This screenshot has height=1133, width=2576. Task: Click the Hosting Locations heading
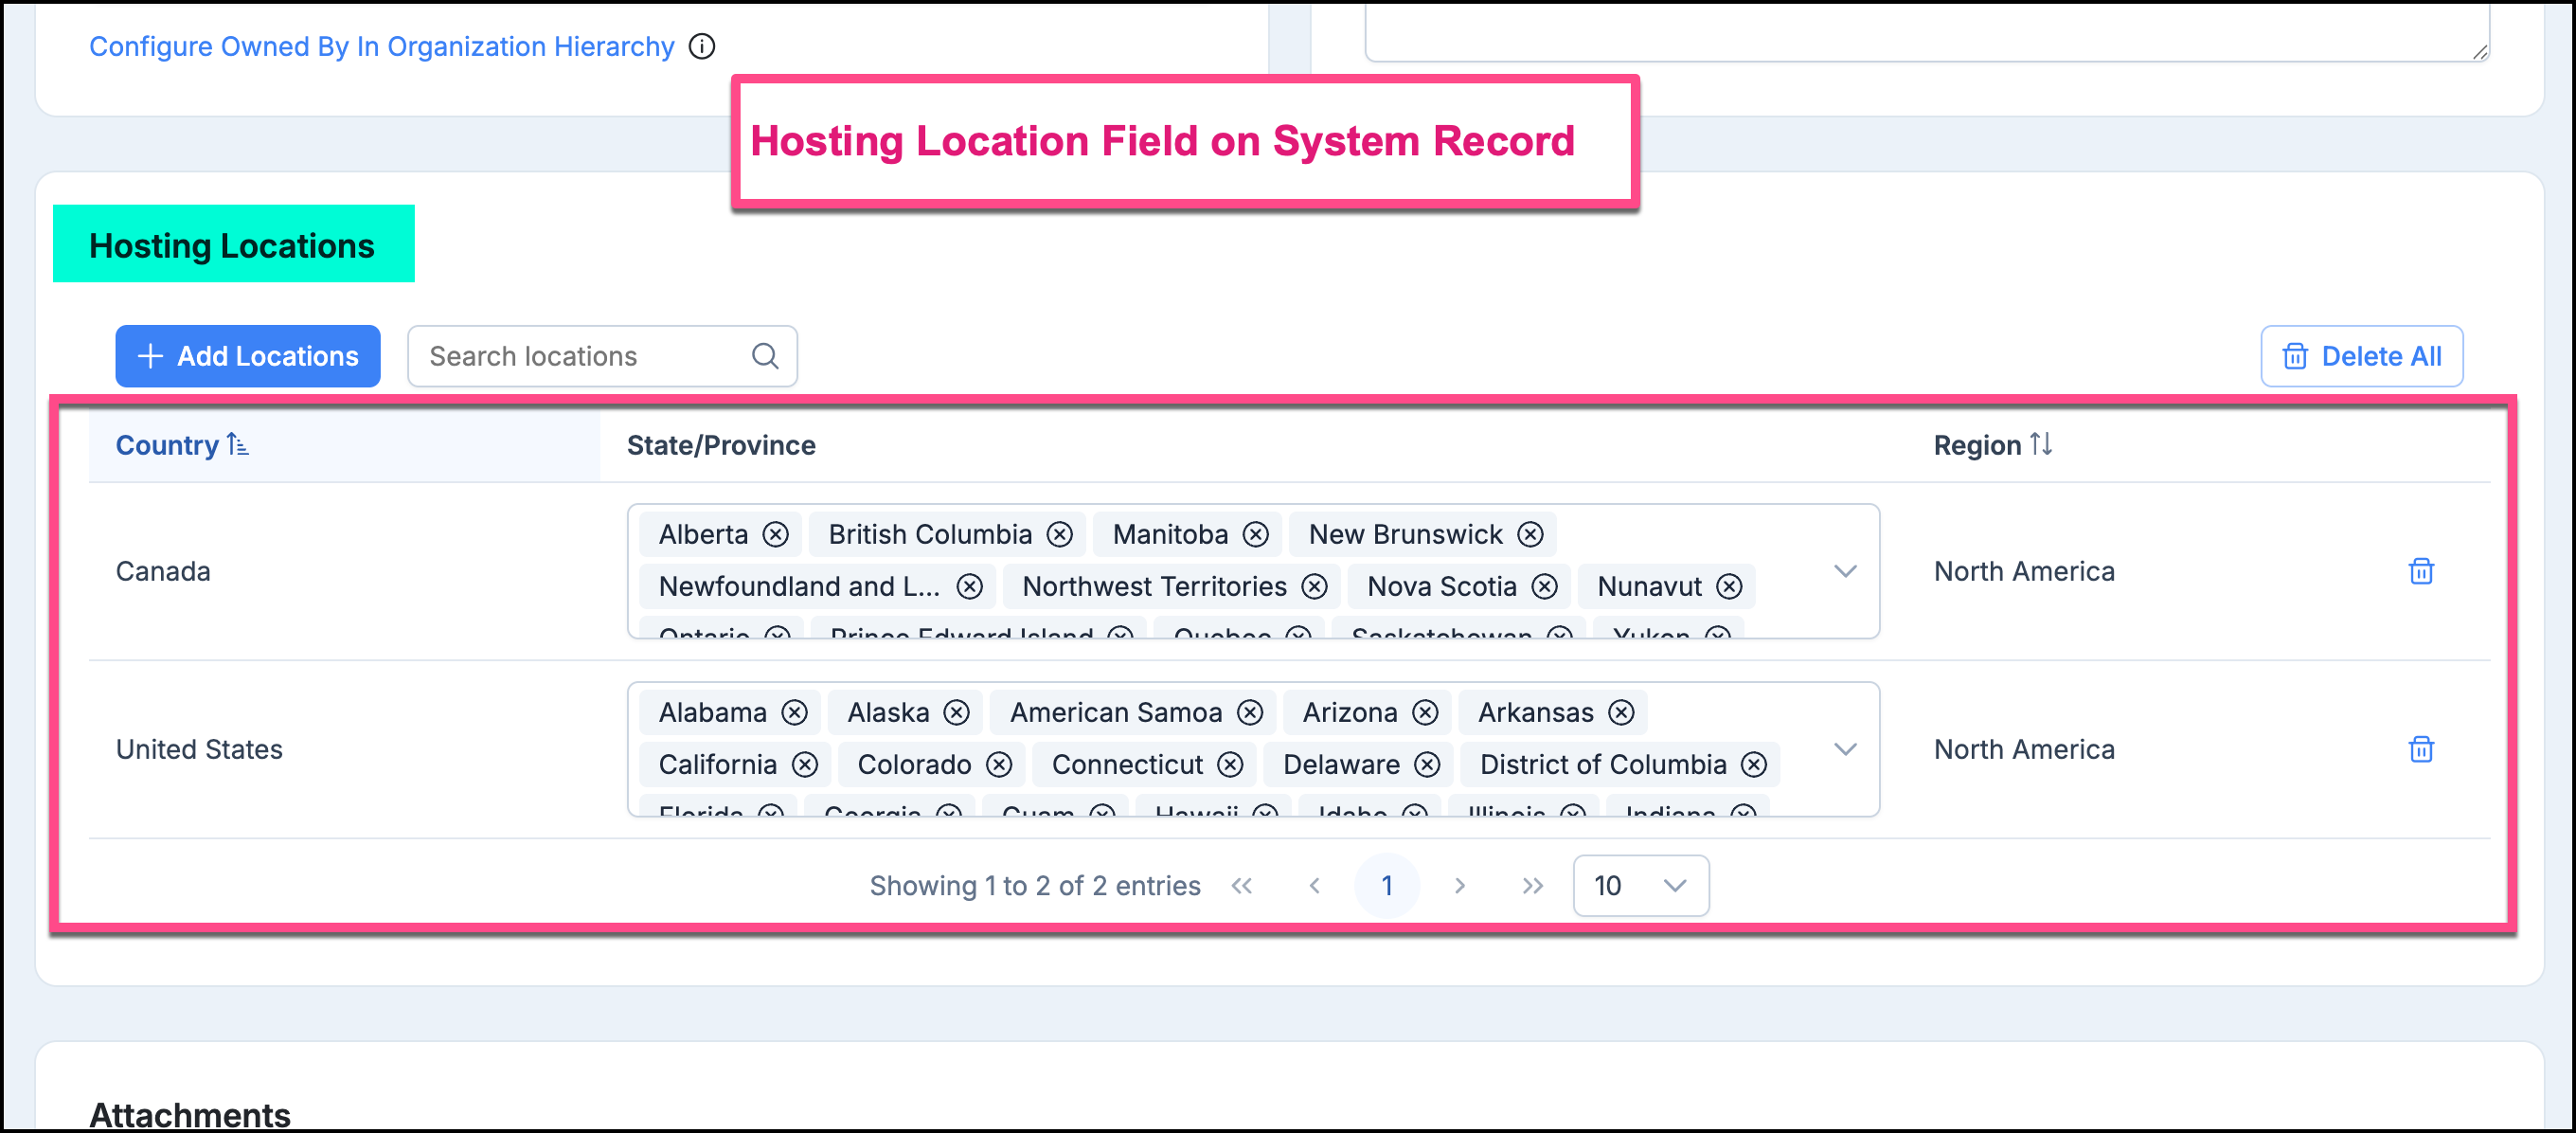(x=232, y=245)
